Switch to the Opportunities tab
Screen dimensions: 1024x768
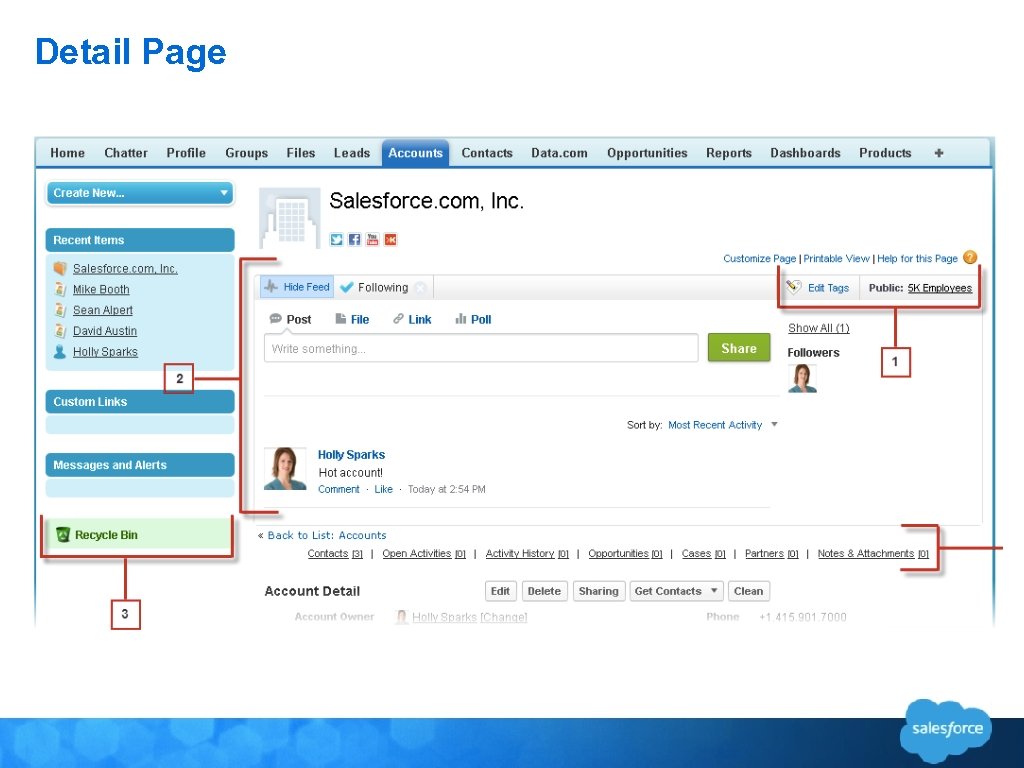[x=647, y=153]
